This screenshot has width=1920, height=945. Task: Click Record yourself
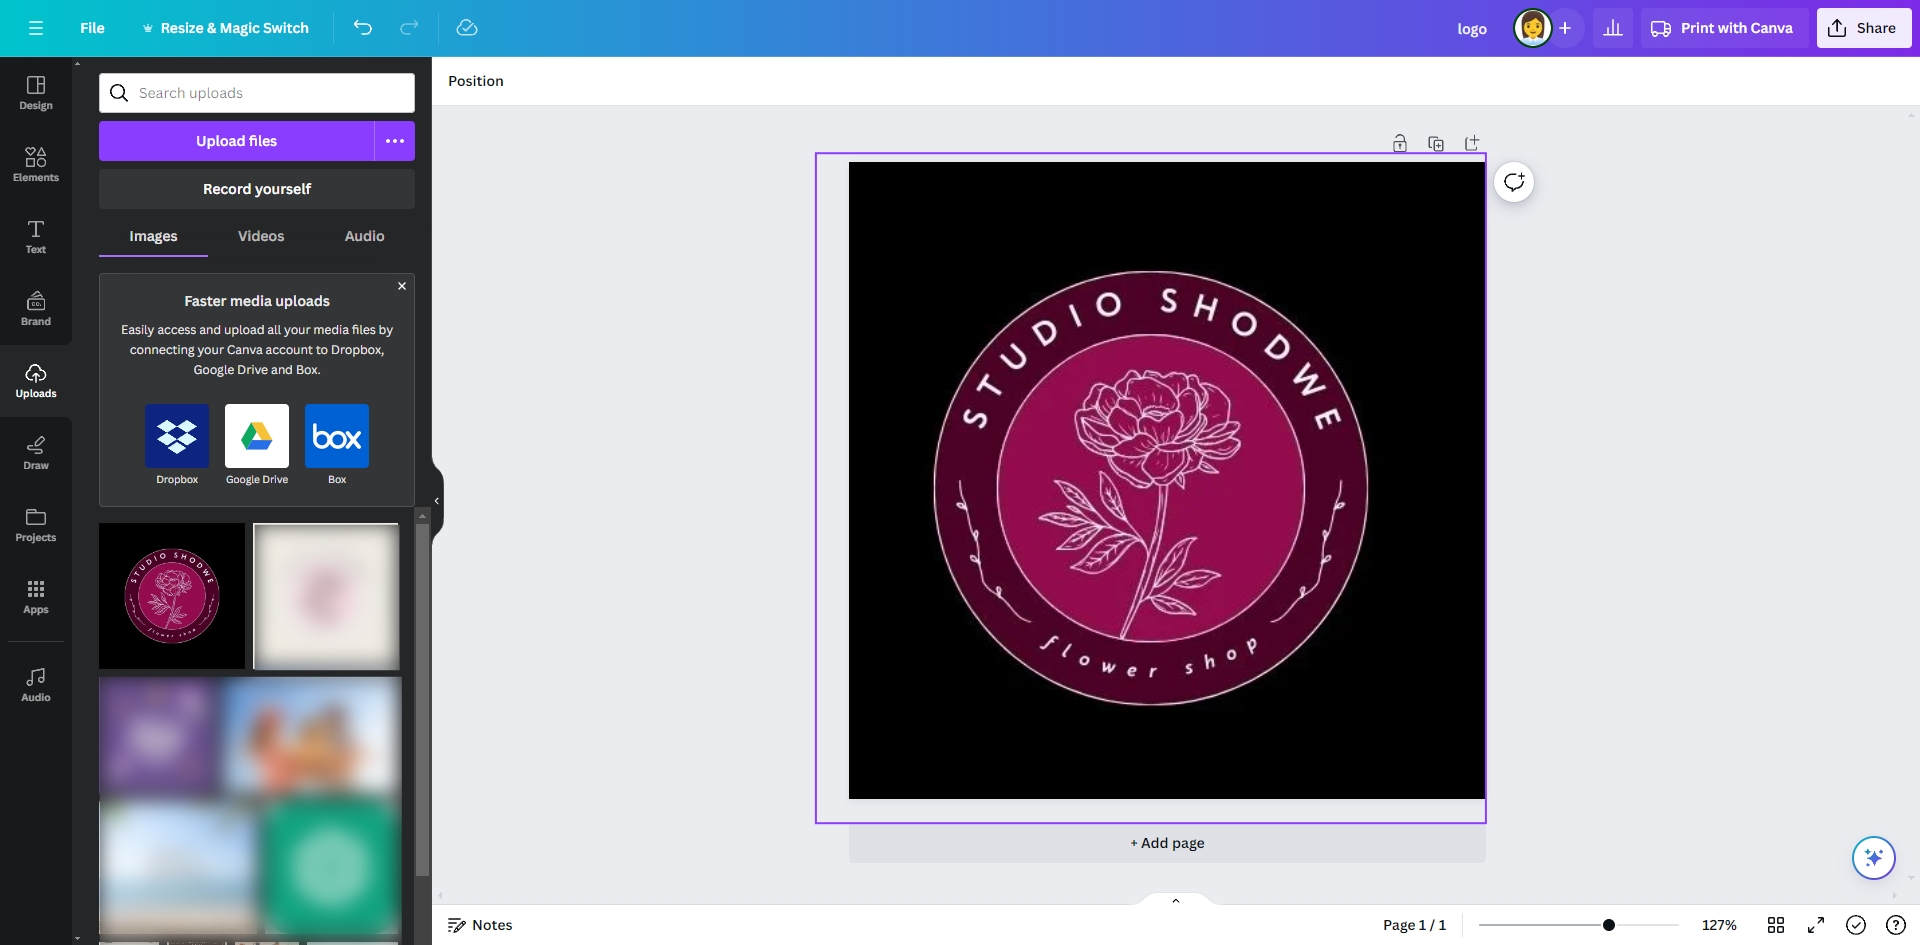click(257, 189)
